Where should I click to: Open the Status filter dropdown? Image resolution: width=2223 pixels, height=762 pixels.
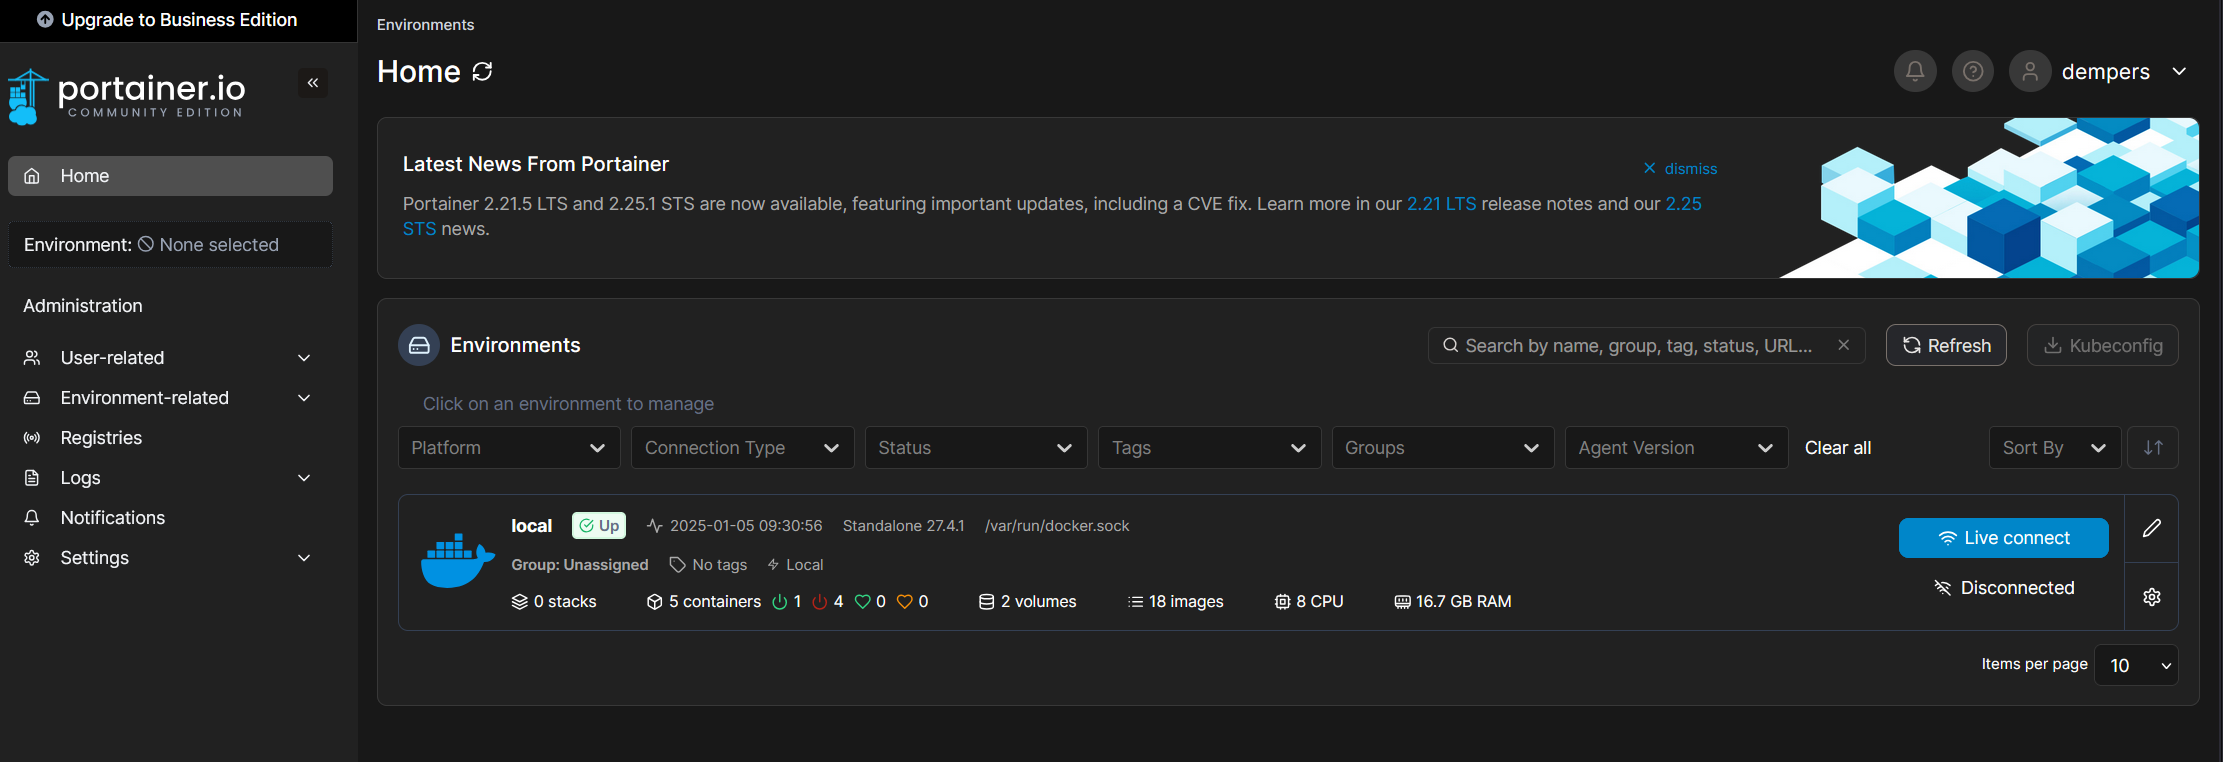976,448
